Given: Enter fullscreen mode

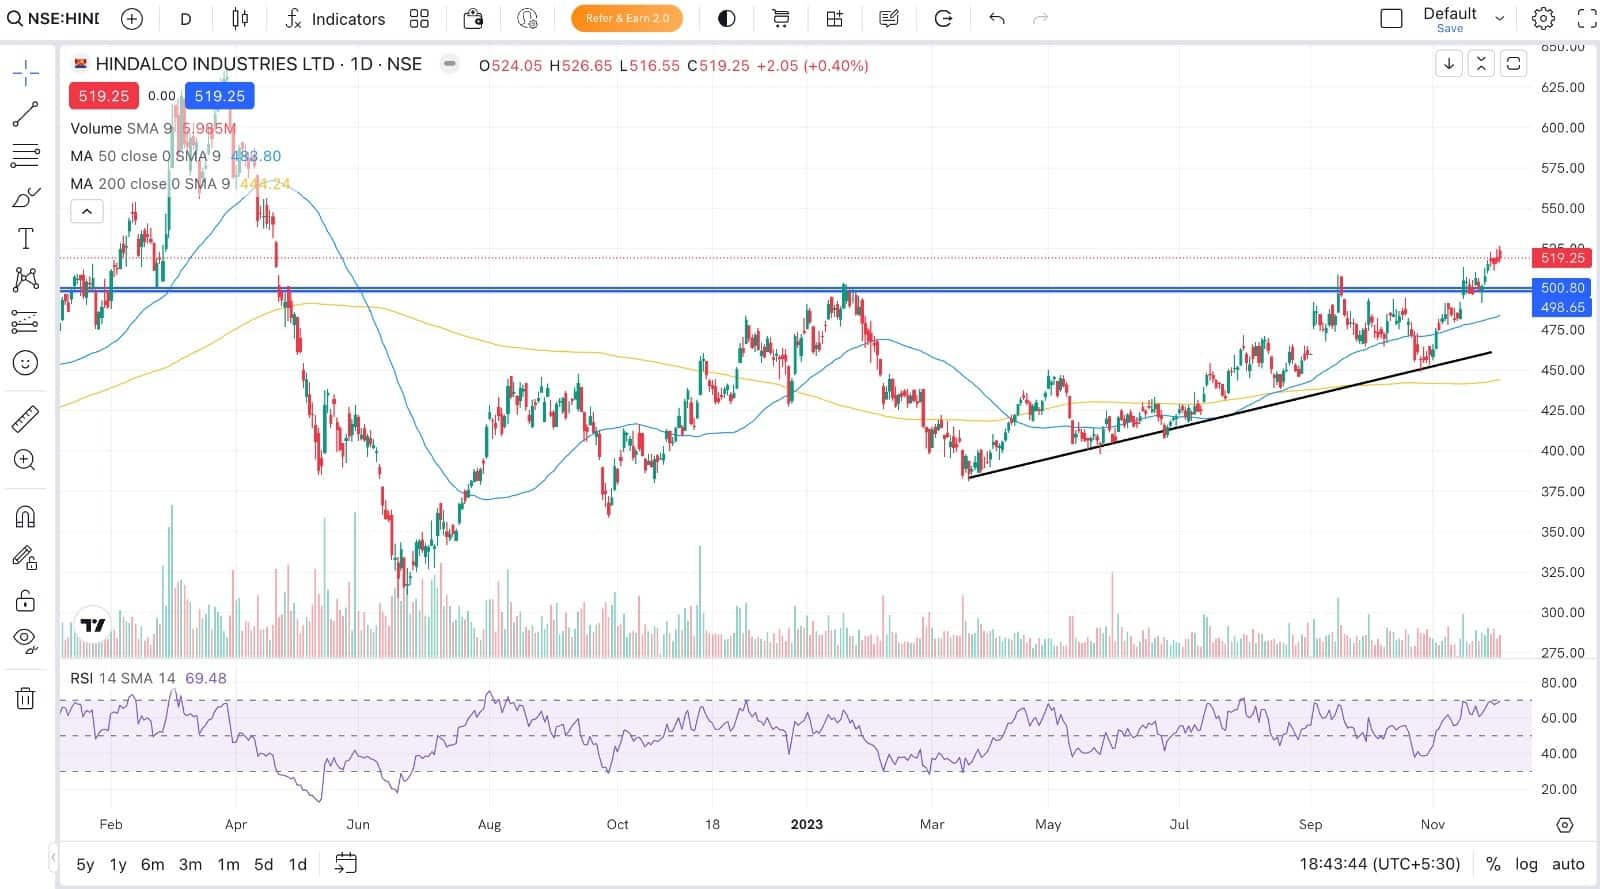Looking at the screenshot, I should [1587, 18].
